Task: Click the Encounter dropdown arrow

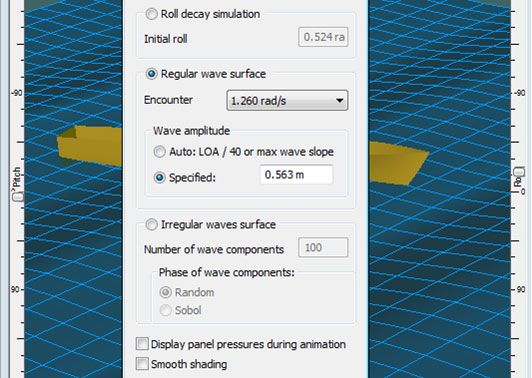Action: coord(339,101)
